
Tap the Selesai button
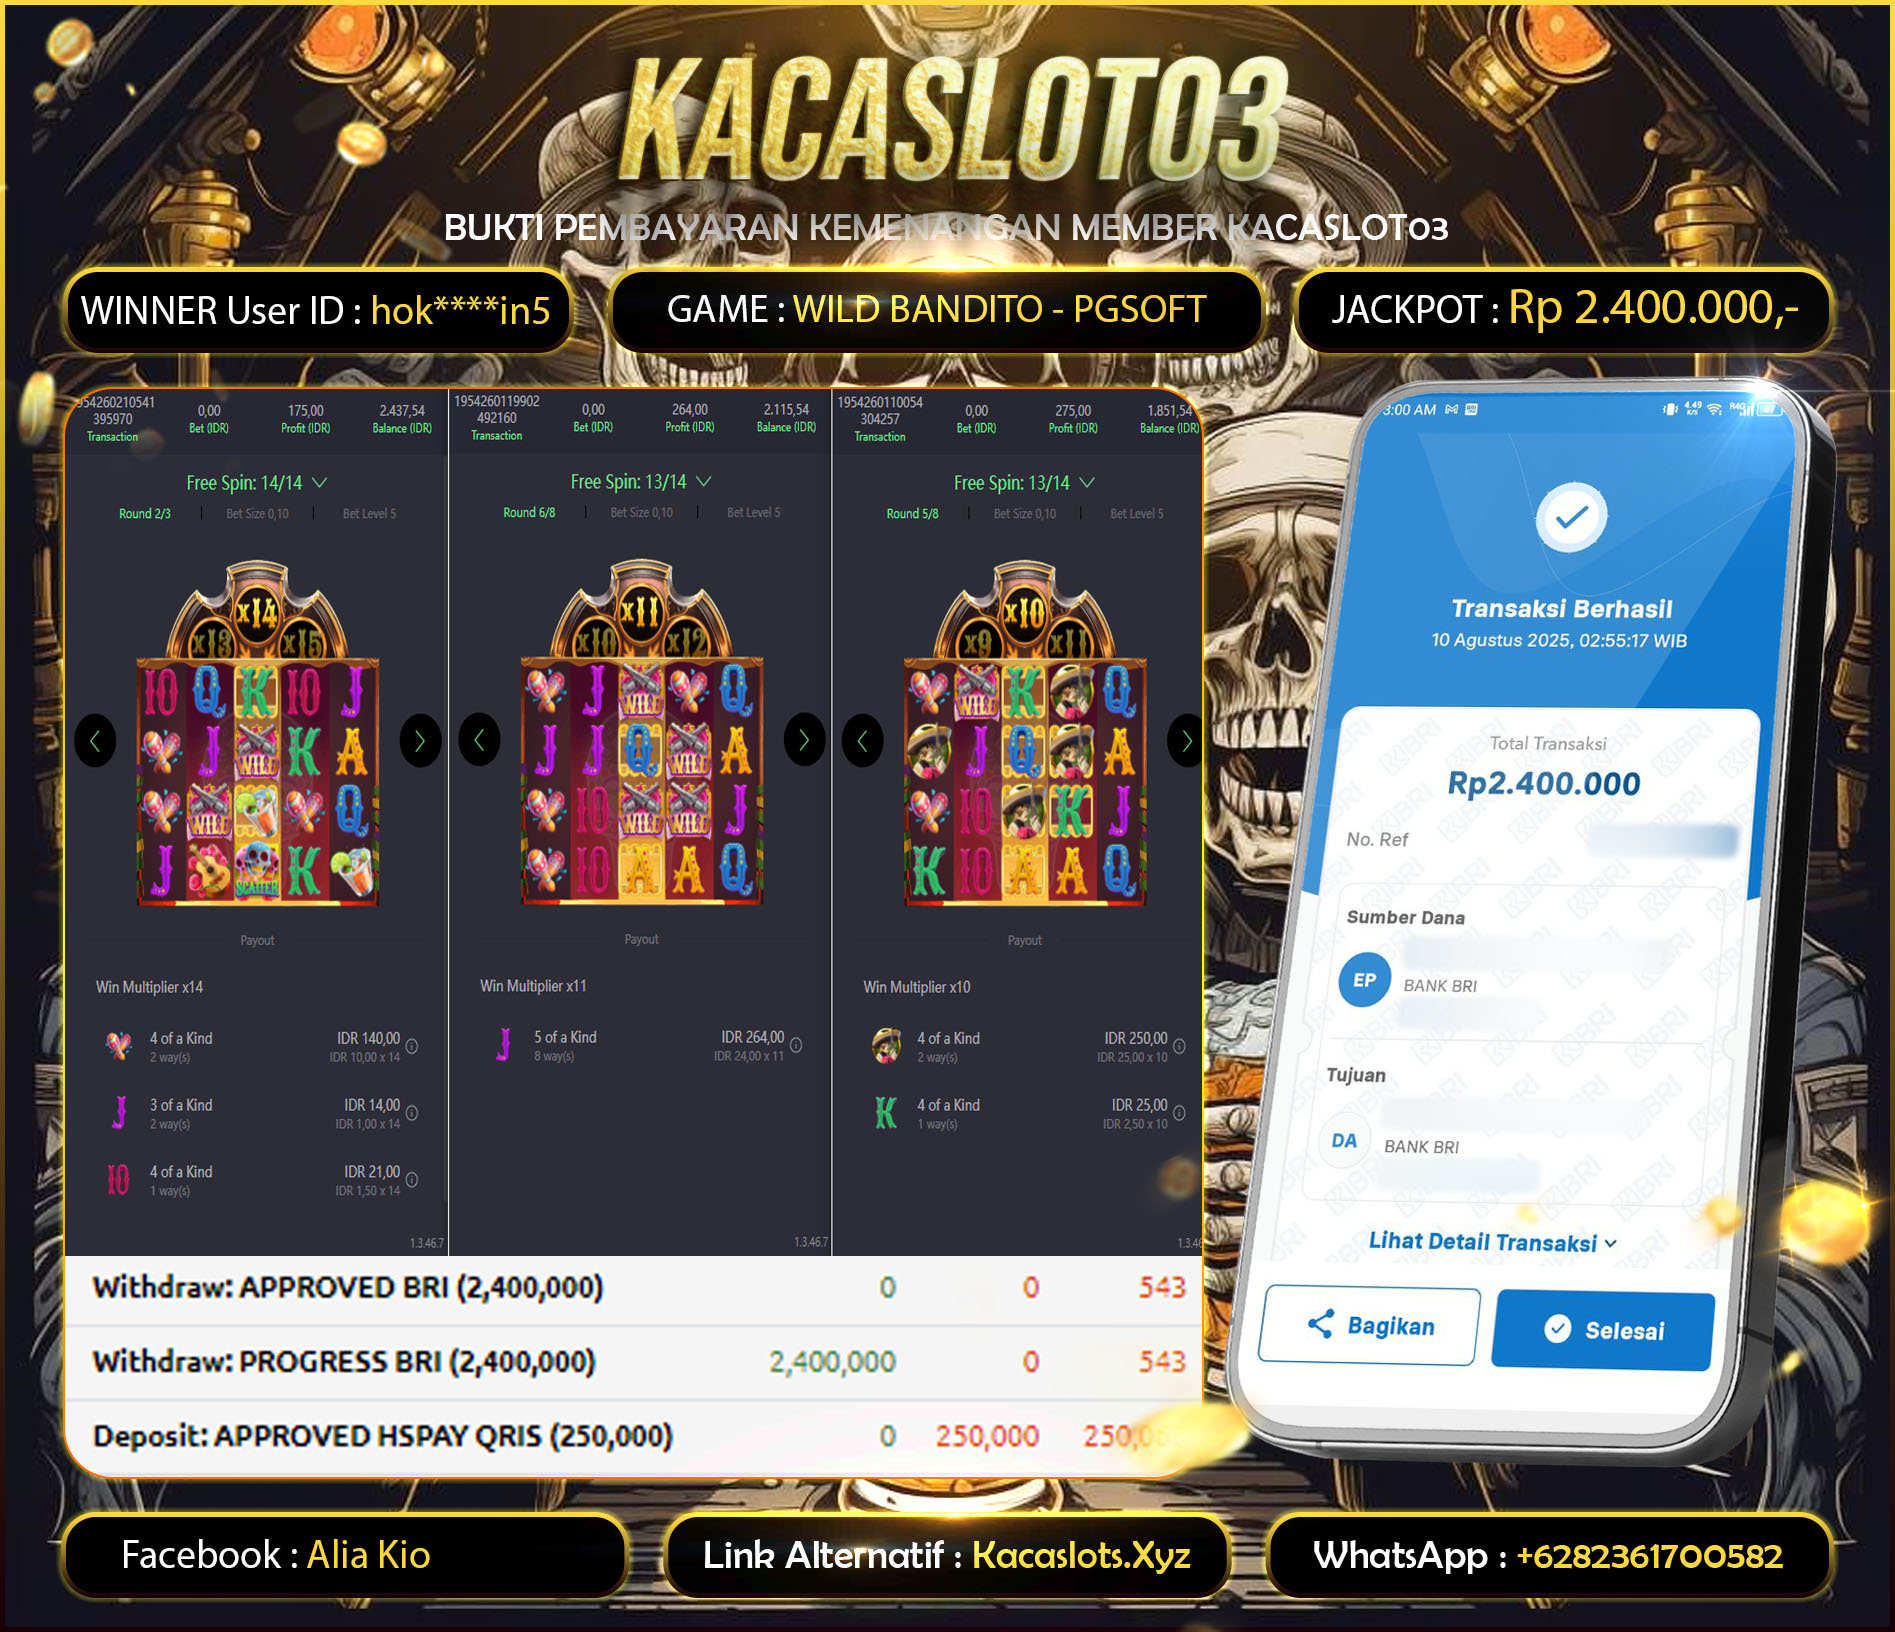pos(1604,1330)
